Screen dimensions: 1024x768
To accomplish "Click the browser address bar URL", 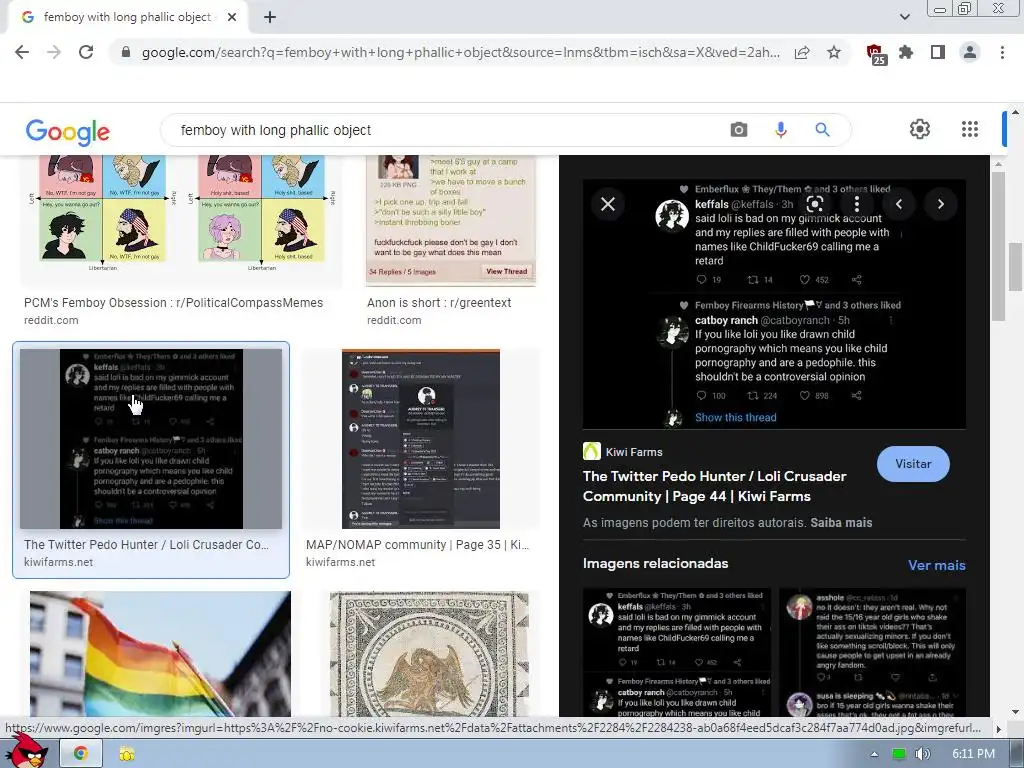I will click(x=460, y=52).
